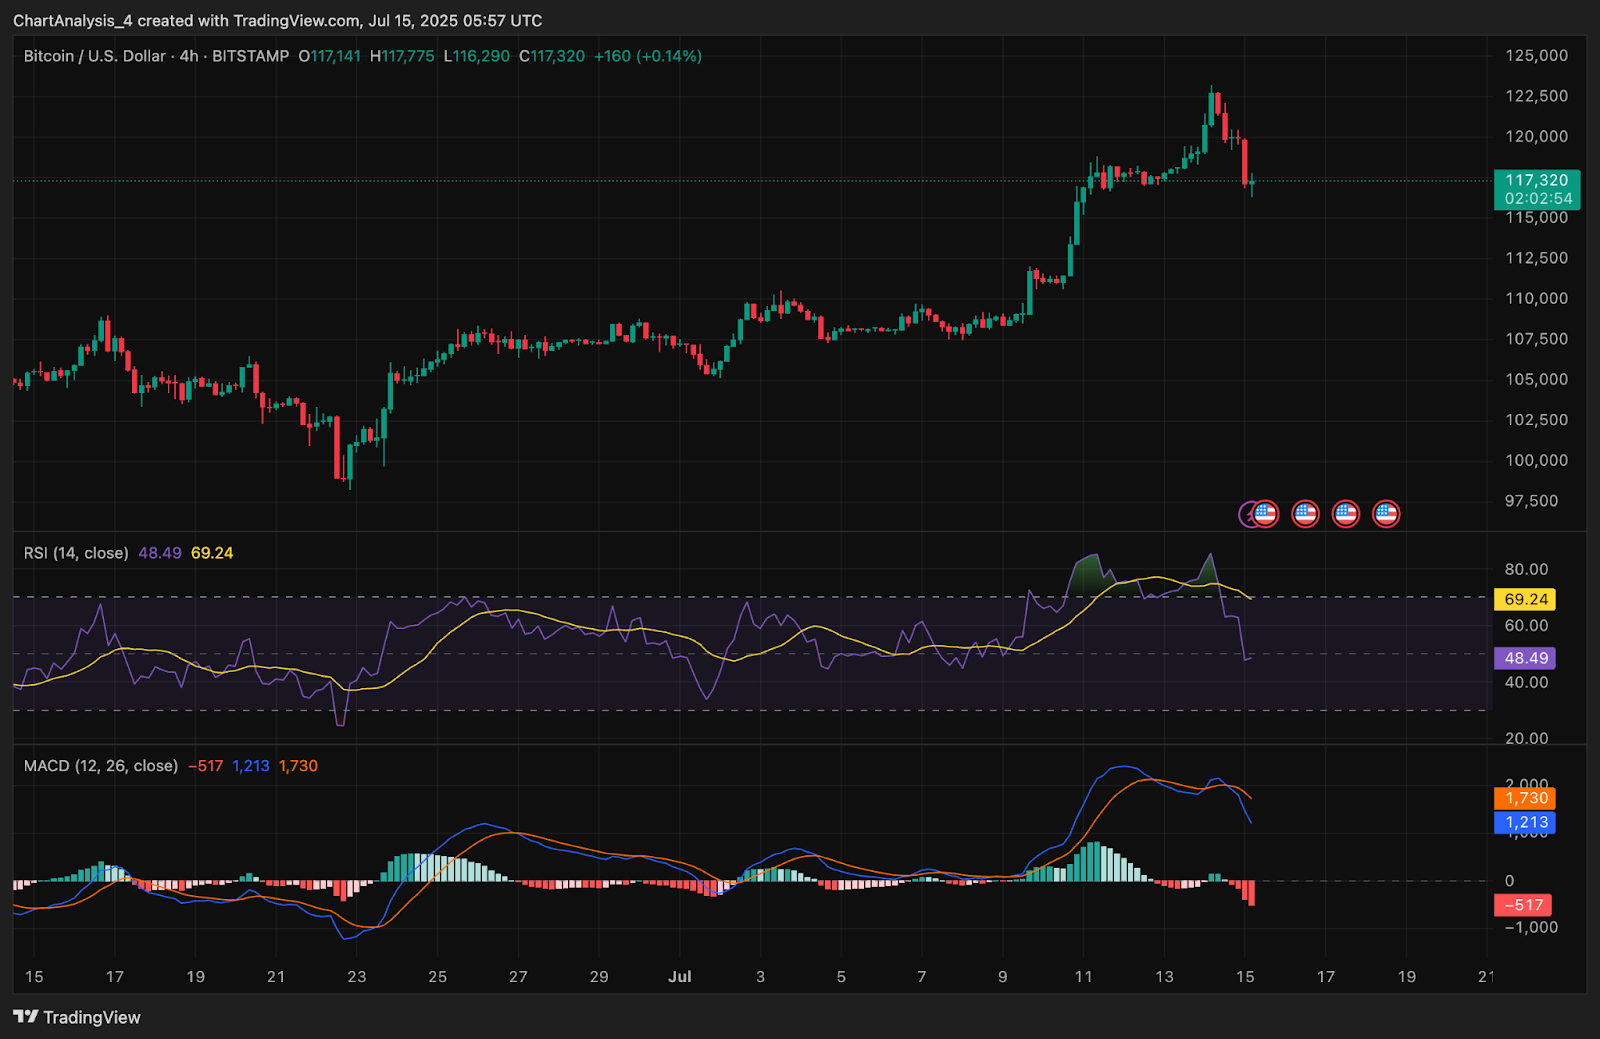
Task: Click the 125,000 price scale label
Action: (1537, 56)
